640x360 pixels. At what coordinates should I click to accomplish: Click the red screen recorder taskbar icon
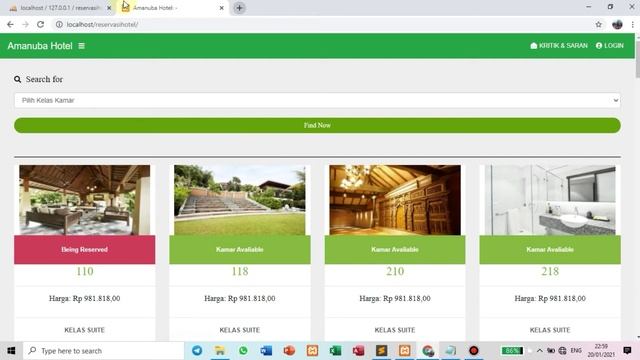pos(473,351)
